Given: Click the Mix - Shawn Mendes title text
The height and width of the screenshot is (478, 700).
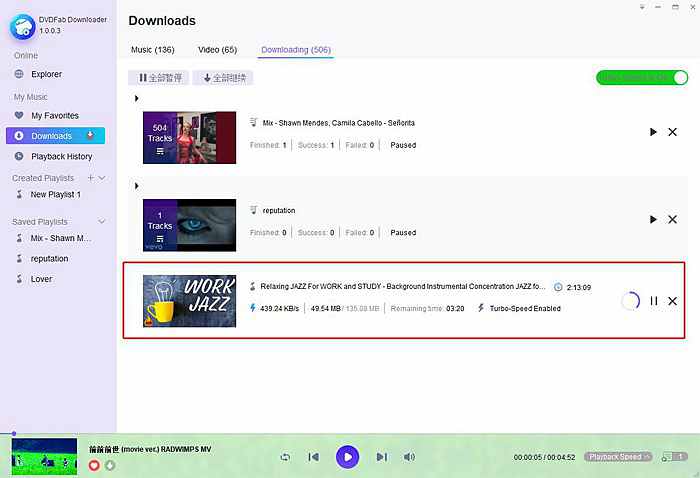Looking at the screenshot, I should [x=338, y=123].
